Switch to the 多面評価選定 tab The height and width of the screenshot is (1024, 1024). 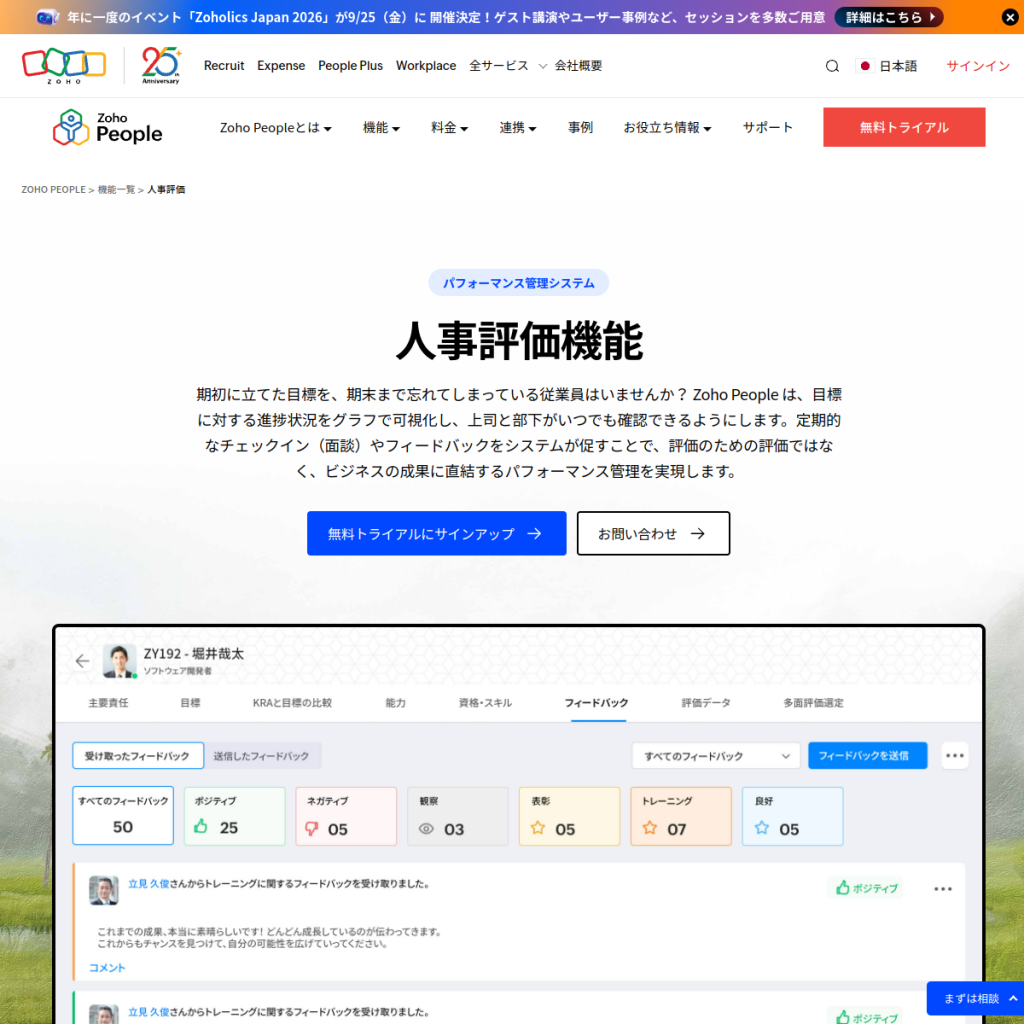[x=813, y=703]
